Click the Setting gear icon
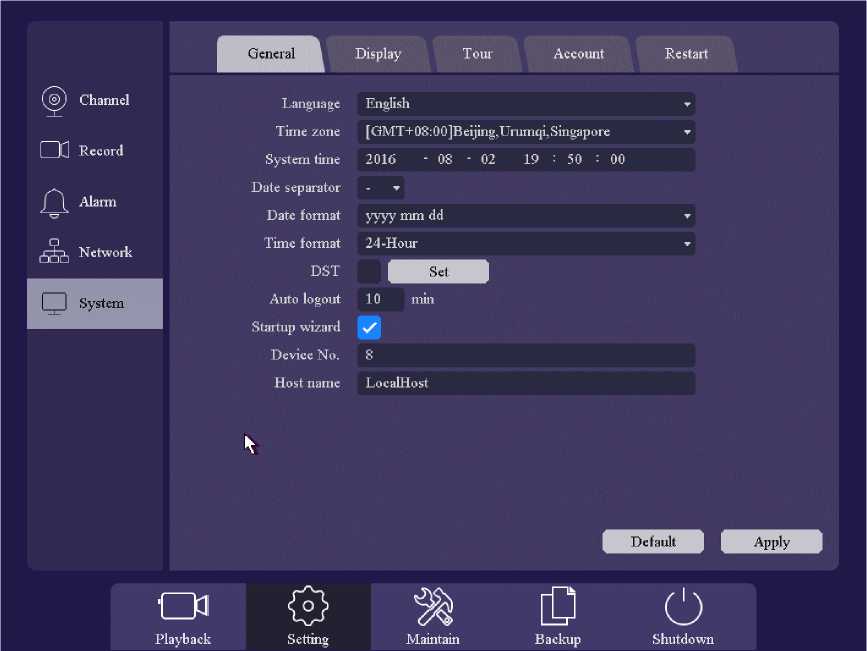This screenshot has height=651, width=867. click(308, 606)
